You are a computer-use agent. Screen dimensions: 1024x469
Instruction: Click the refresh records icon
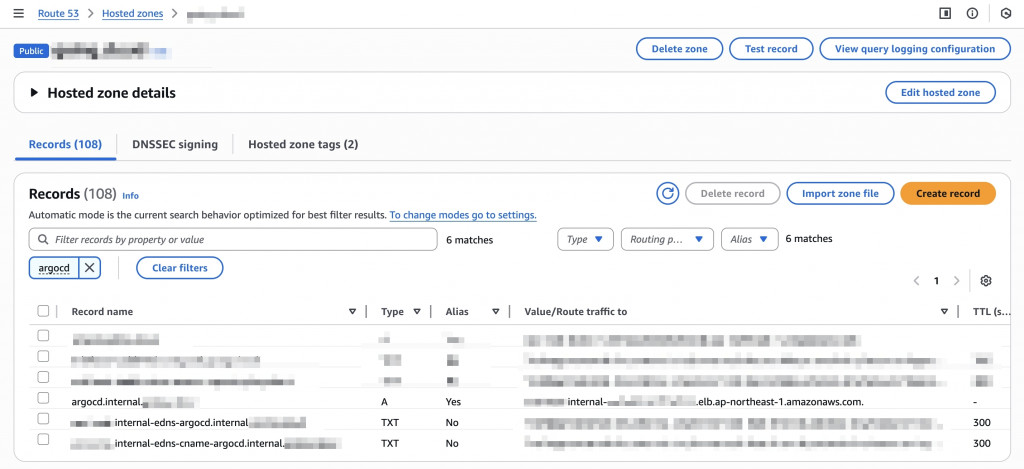coord(667,193)
